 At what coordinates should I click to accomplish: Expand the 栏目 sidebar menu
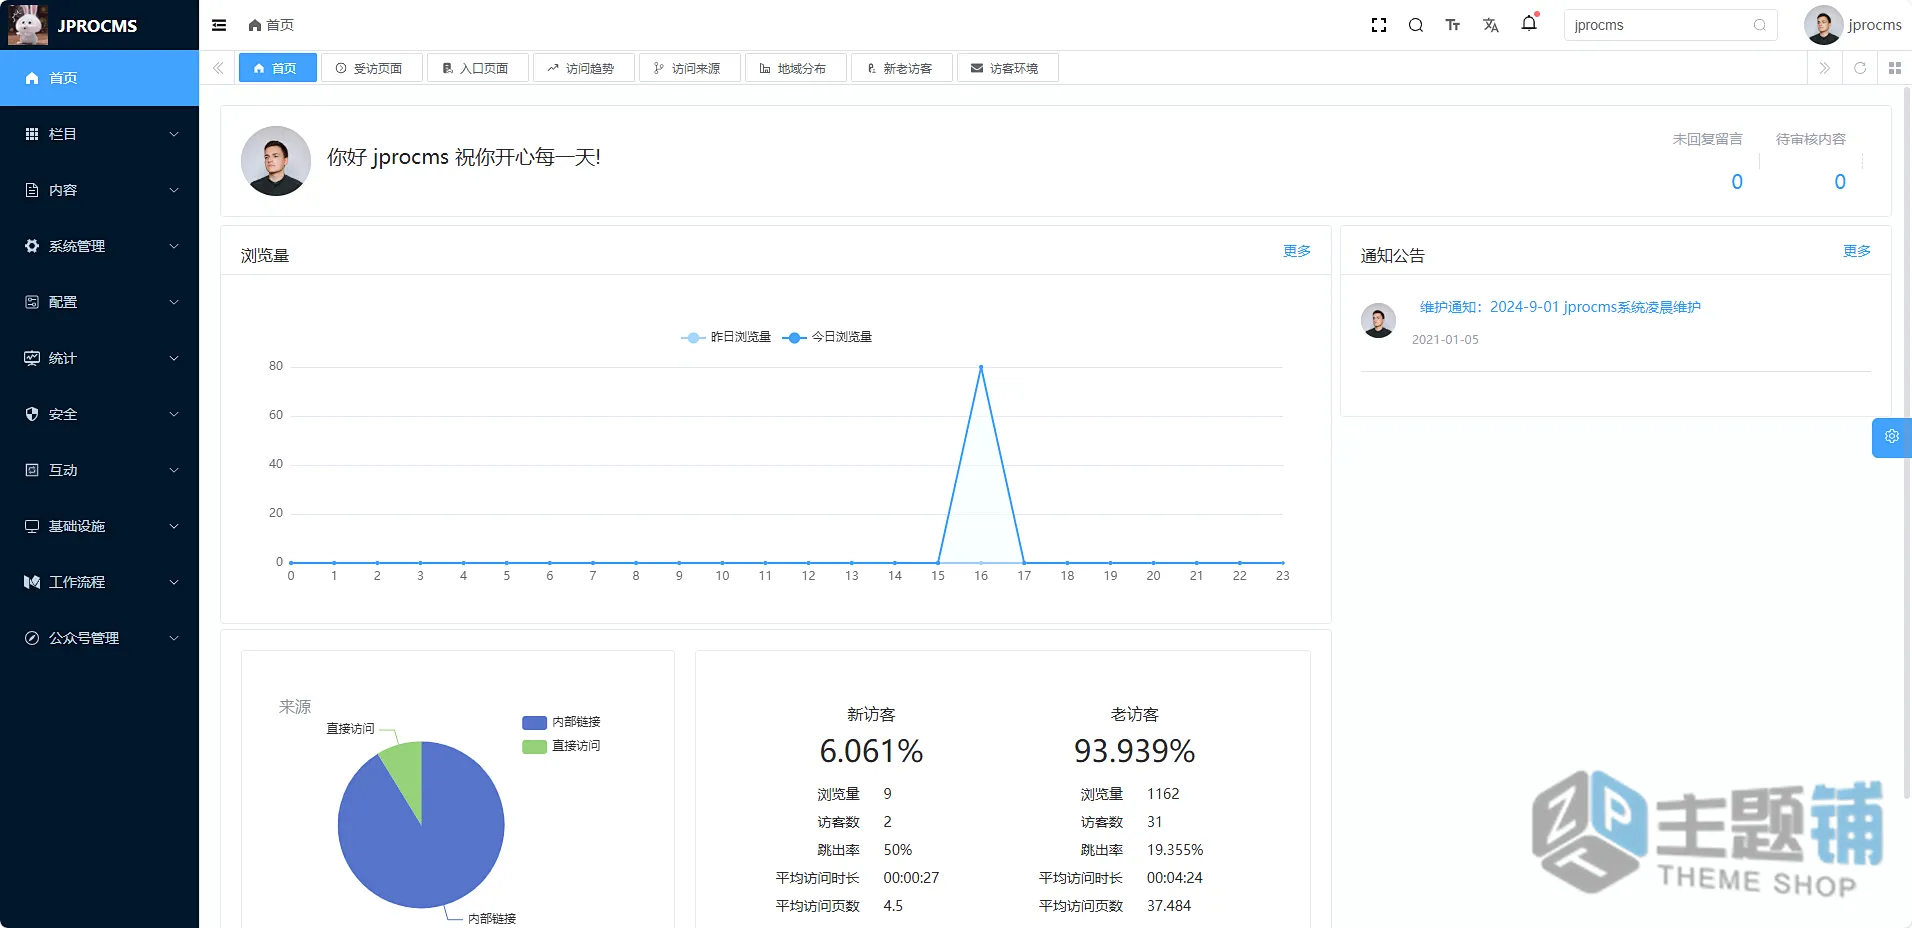pyautogui.click(x=100, y=134)
